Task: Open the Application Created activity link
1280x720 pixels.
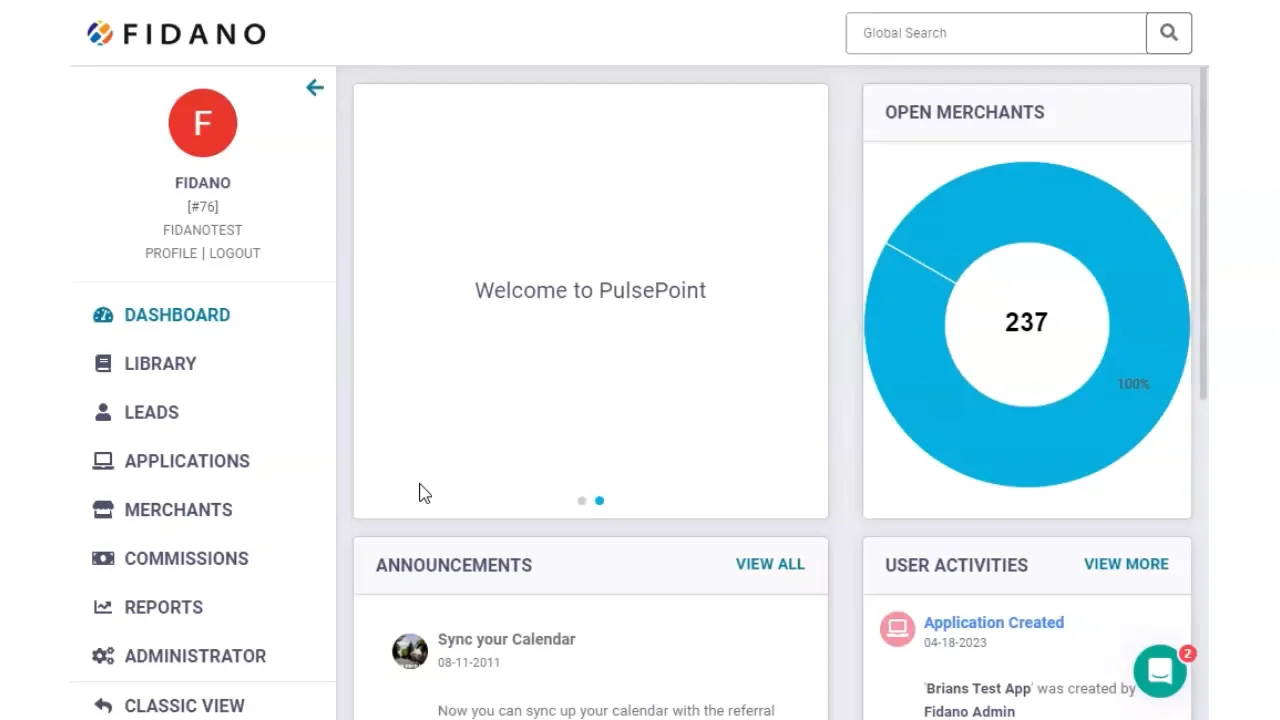Action: pyautogui.click(x=994, y=622)
